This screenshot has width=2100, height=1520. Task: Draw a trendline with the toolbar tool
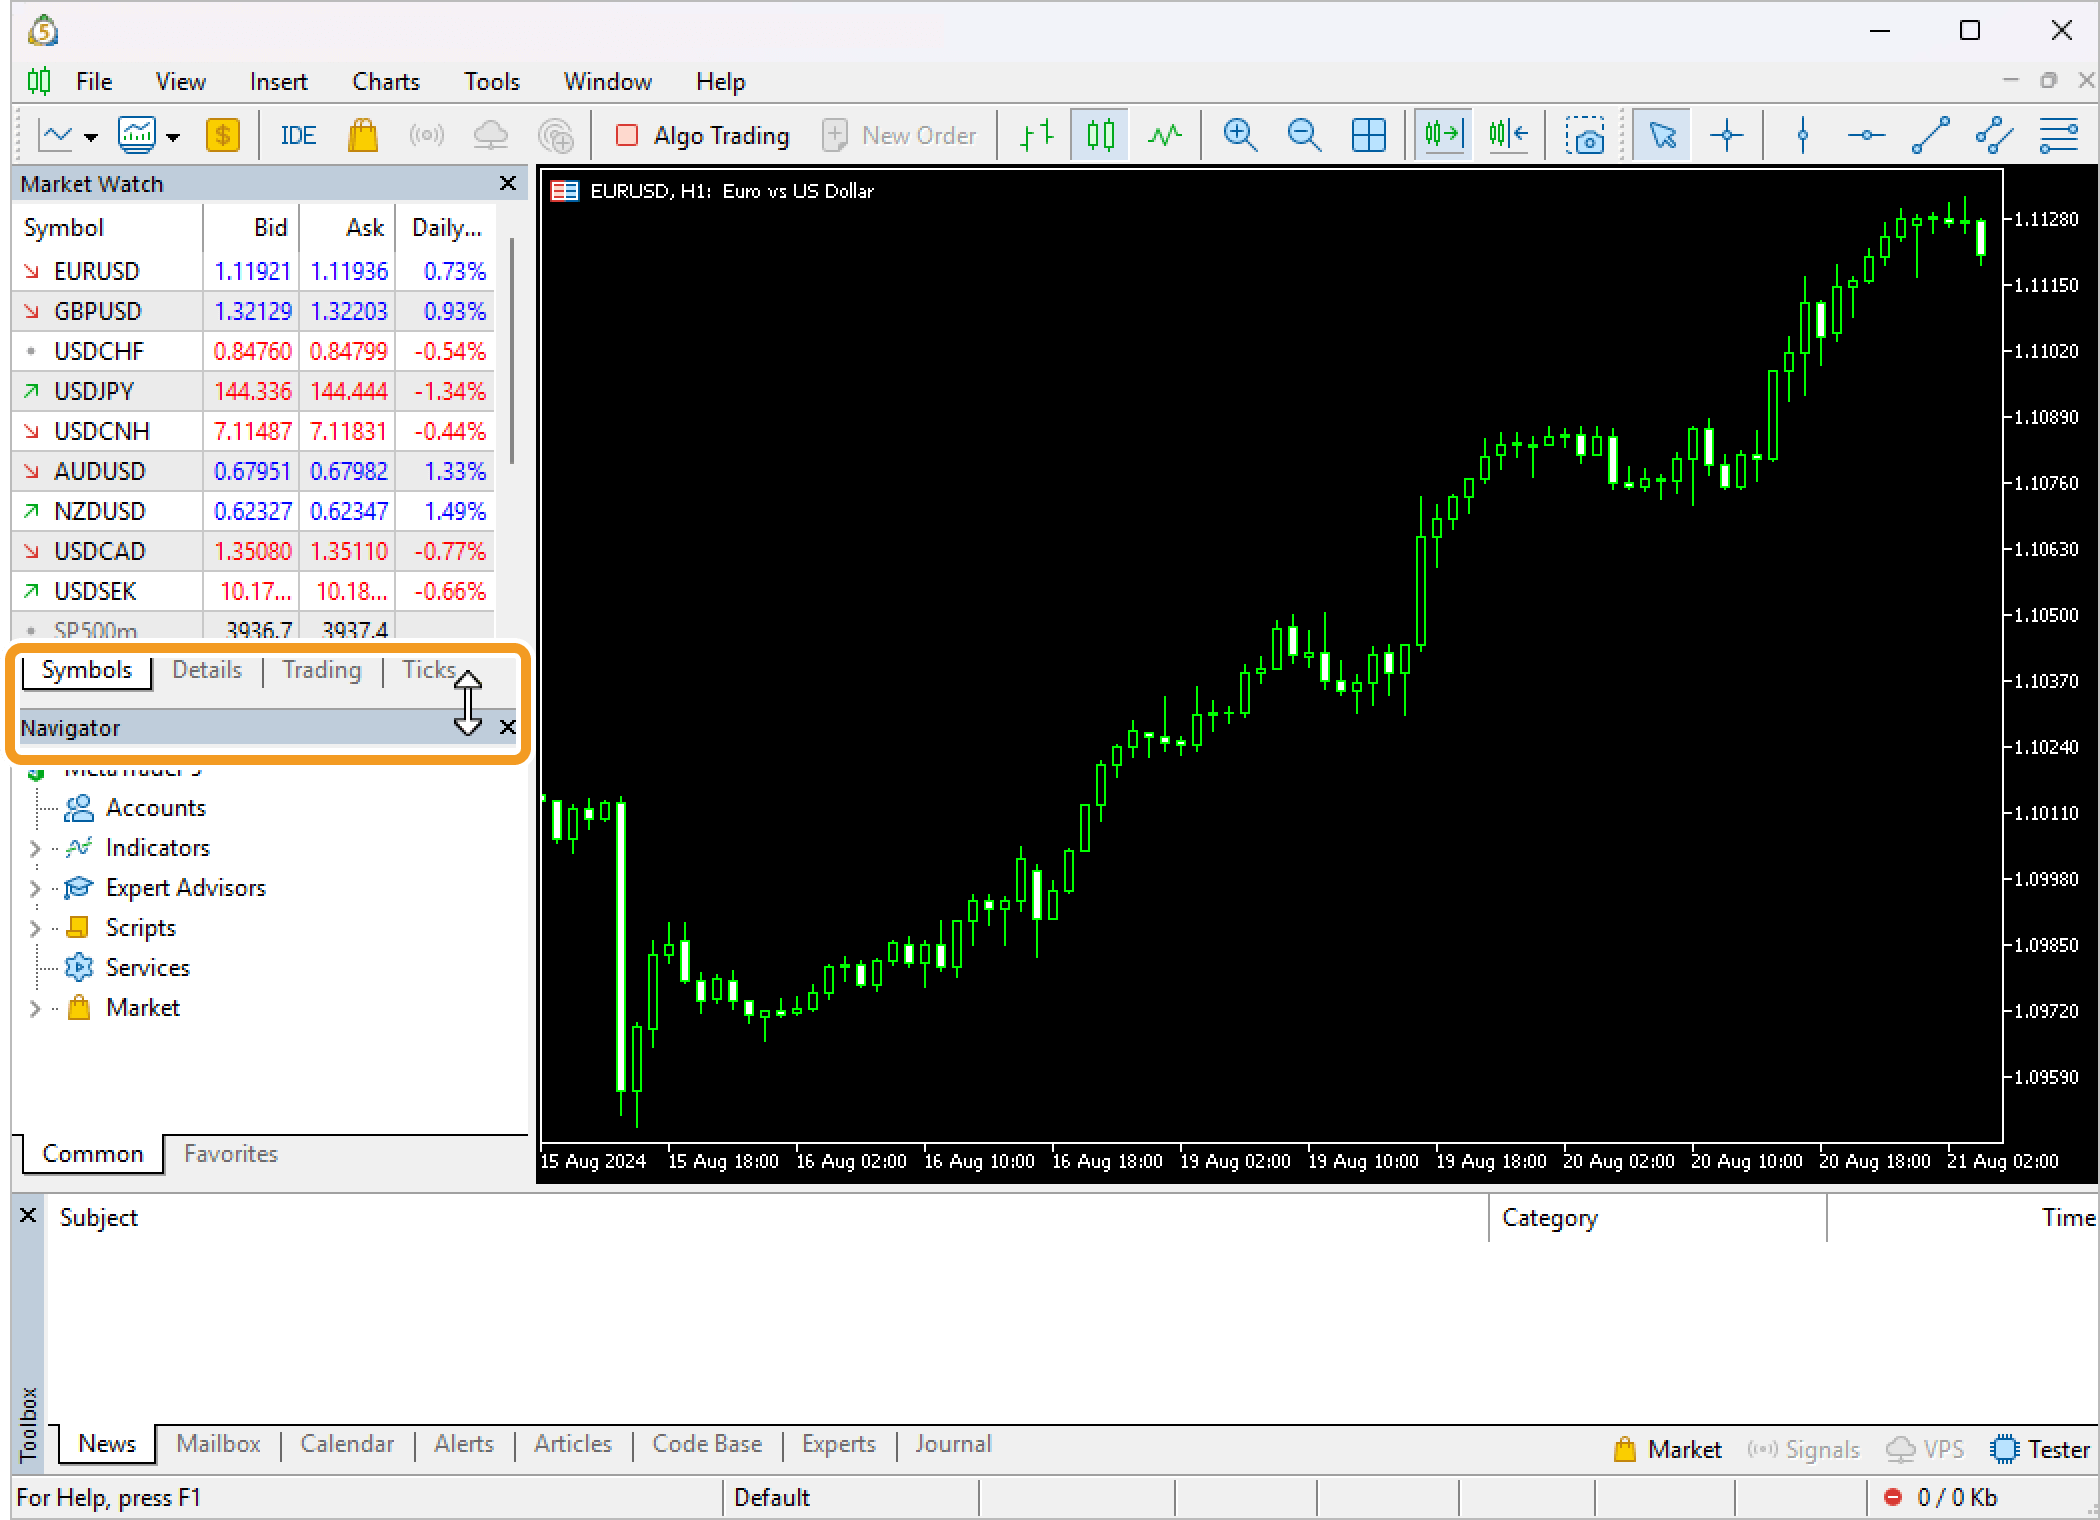[x=1930, y=135]
